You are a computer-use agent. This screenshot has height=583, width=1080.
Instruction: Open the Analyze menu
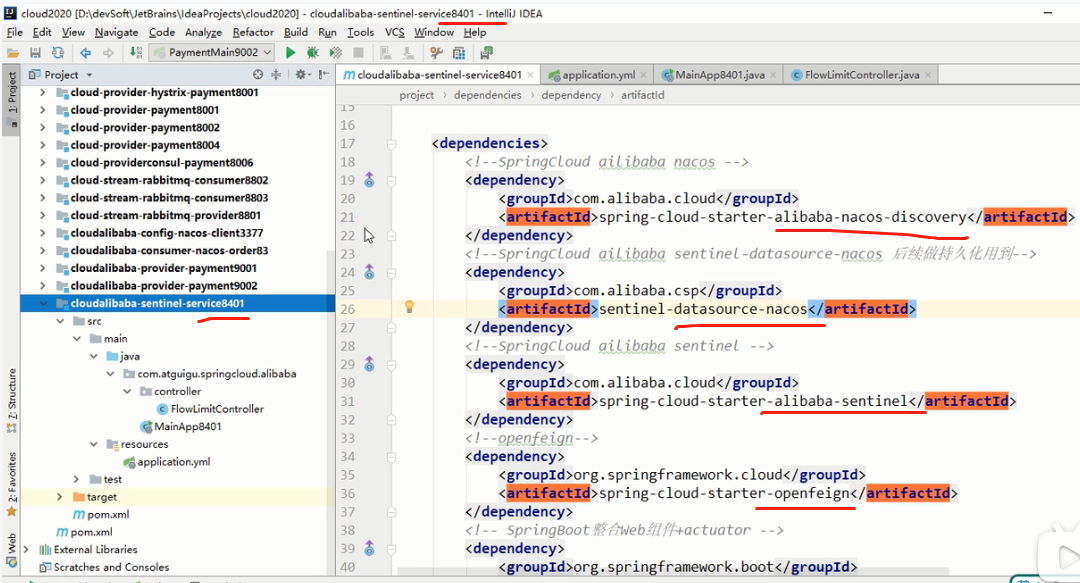click(203, 32)
